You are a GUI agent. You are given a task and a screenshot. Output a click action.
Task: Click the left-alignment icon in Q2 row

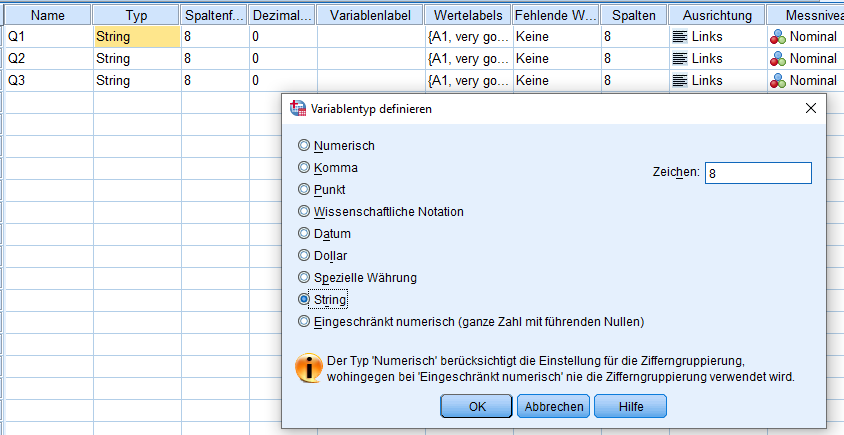[x=679, y=58]
